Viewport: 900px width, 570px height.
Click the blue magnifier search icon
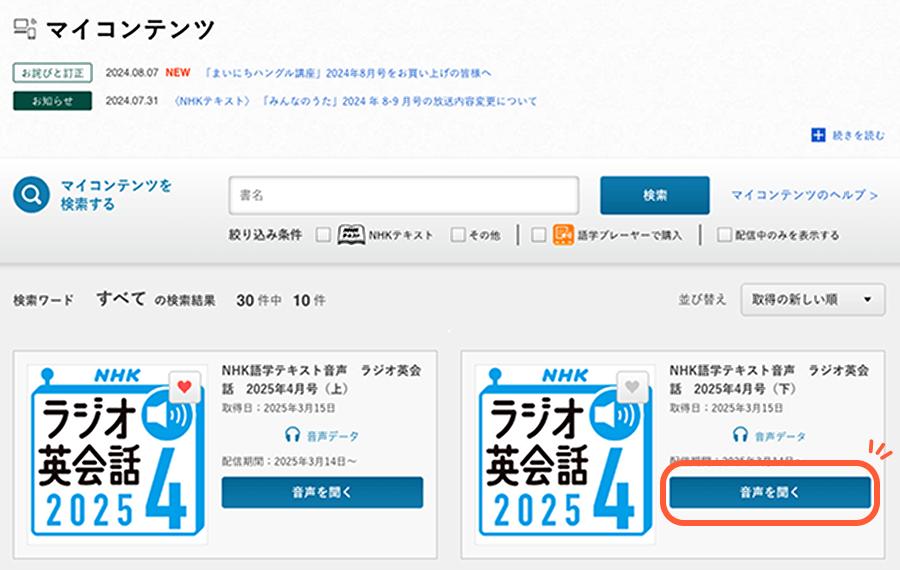31,195
